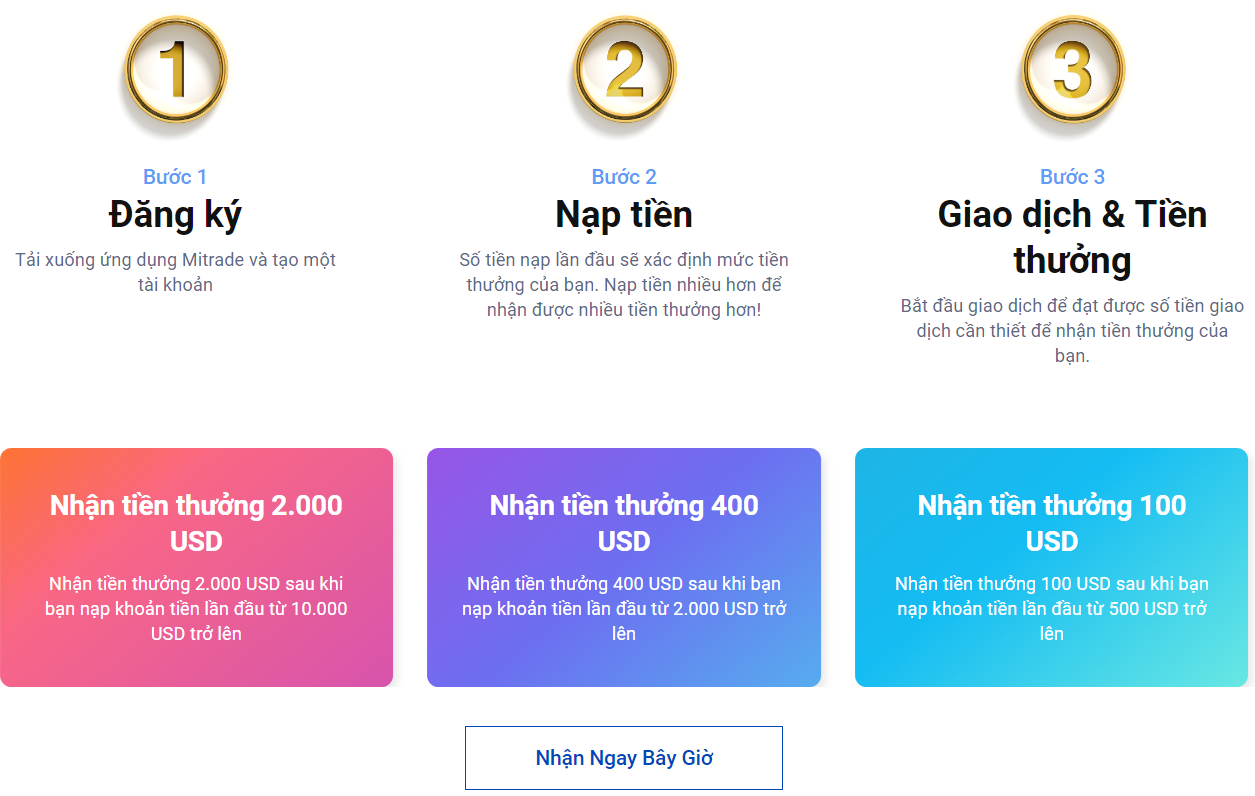Screen dimensions: 1255x796
Task: Select the Bước 2 step label
Action: [623, 175]
